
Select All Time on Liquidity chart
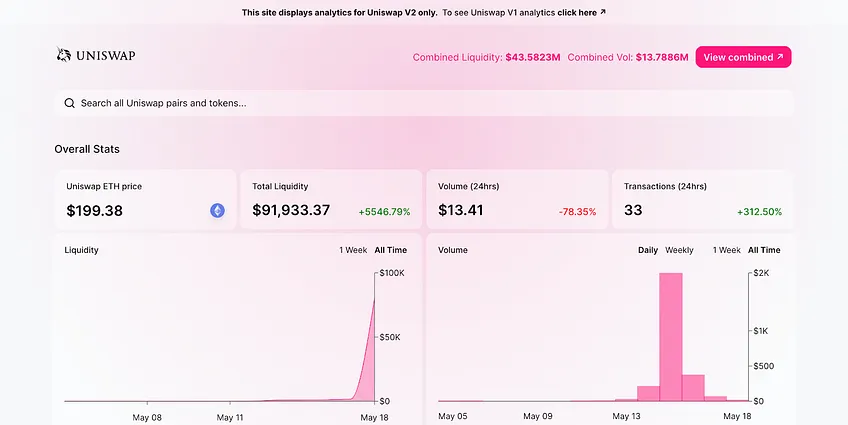click(390, 250)
